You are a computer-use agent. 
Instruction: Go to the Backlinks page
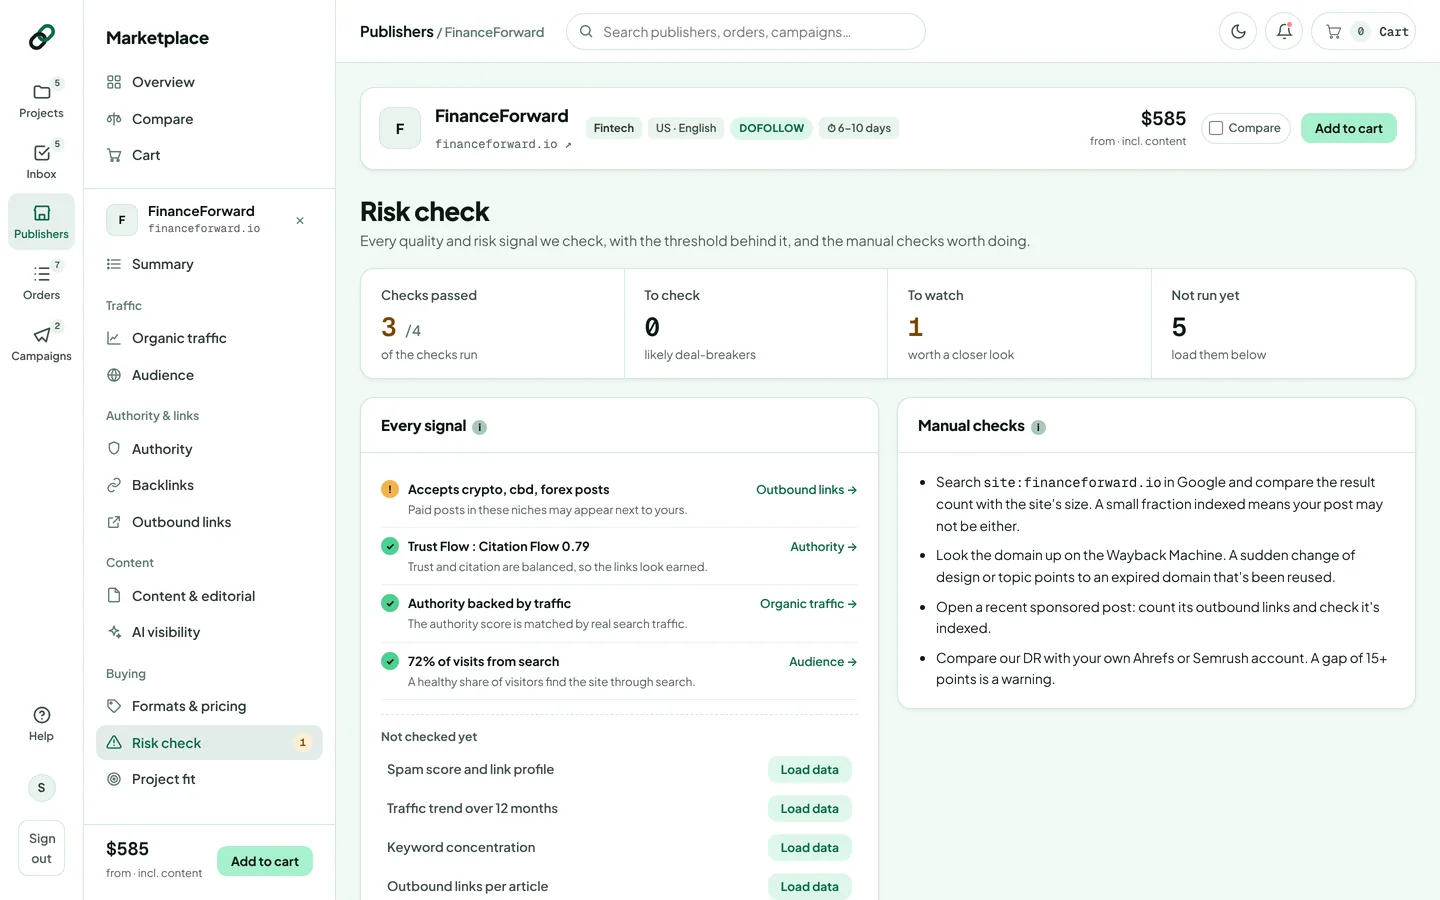pos(209,485)
